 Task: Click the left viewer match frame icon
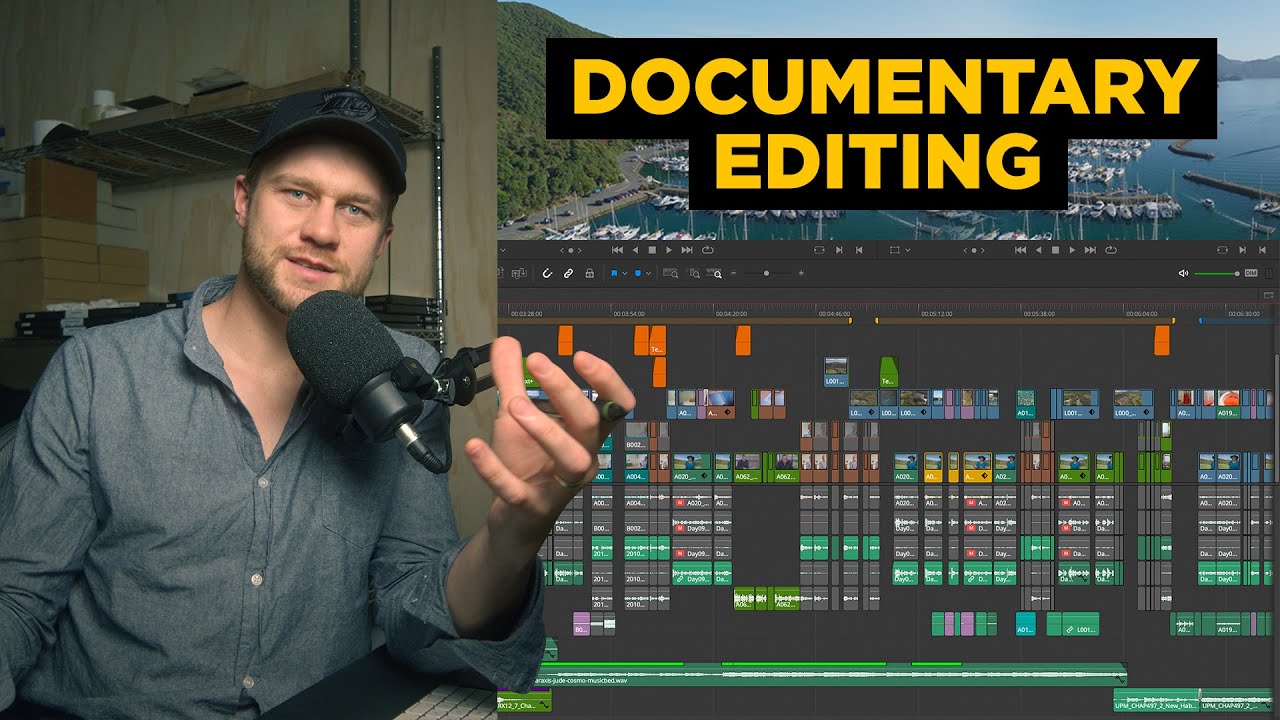[819, 250]
